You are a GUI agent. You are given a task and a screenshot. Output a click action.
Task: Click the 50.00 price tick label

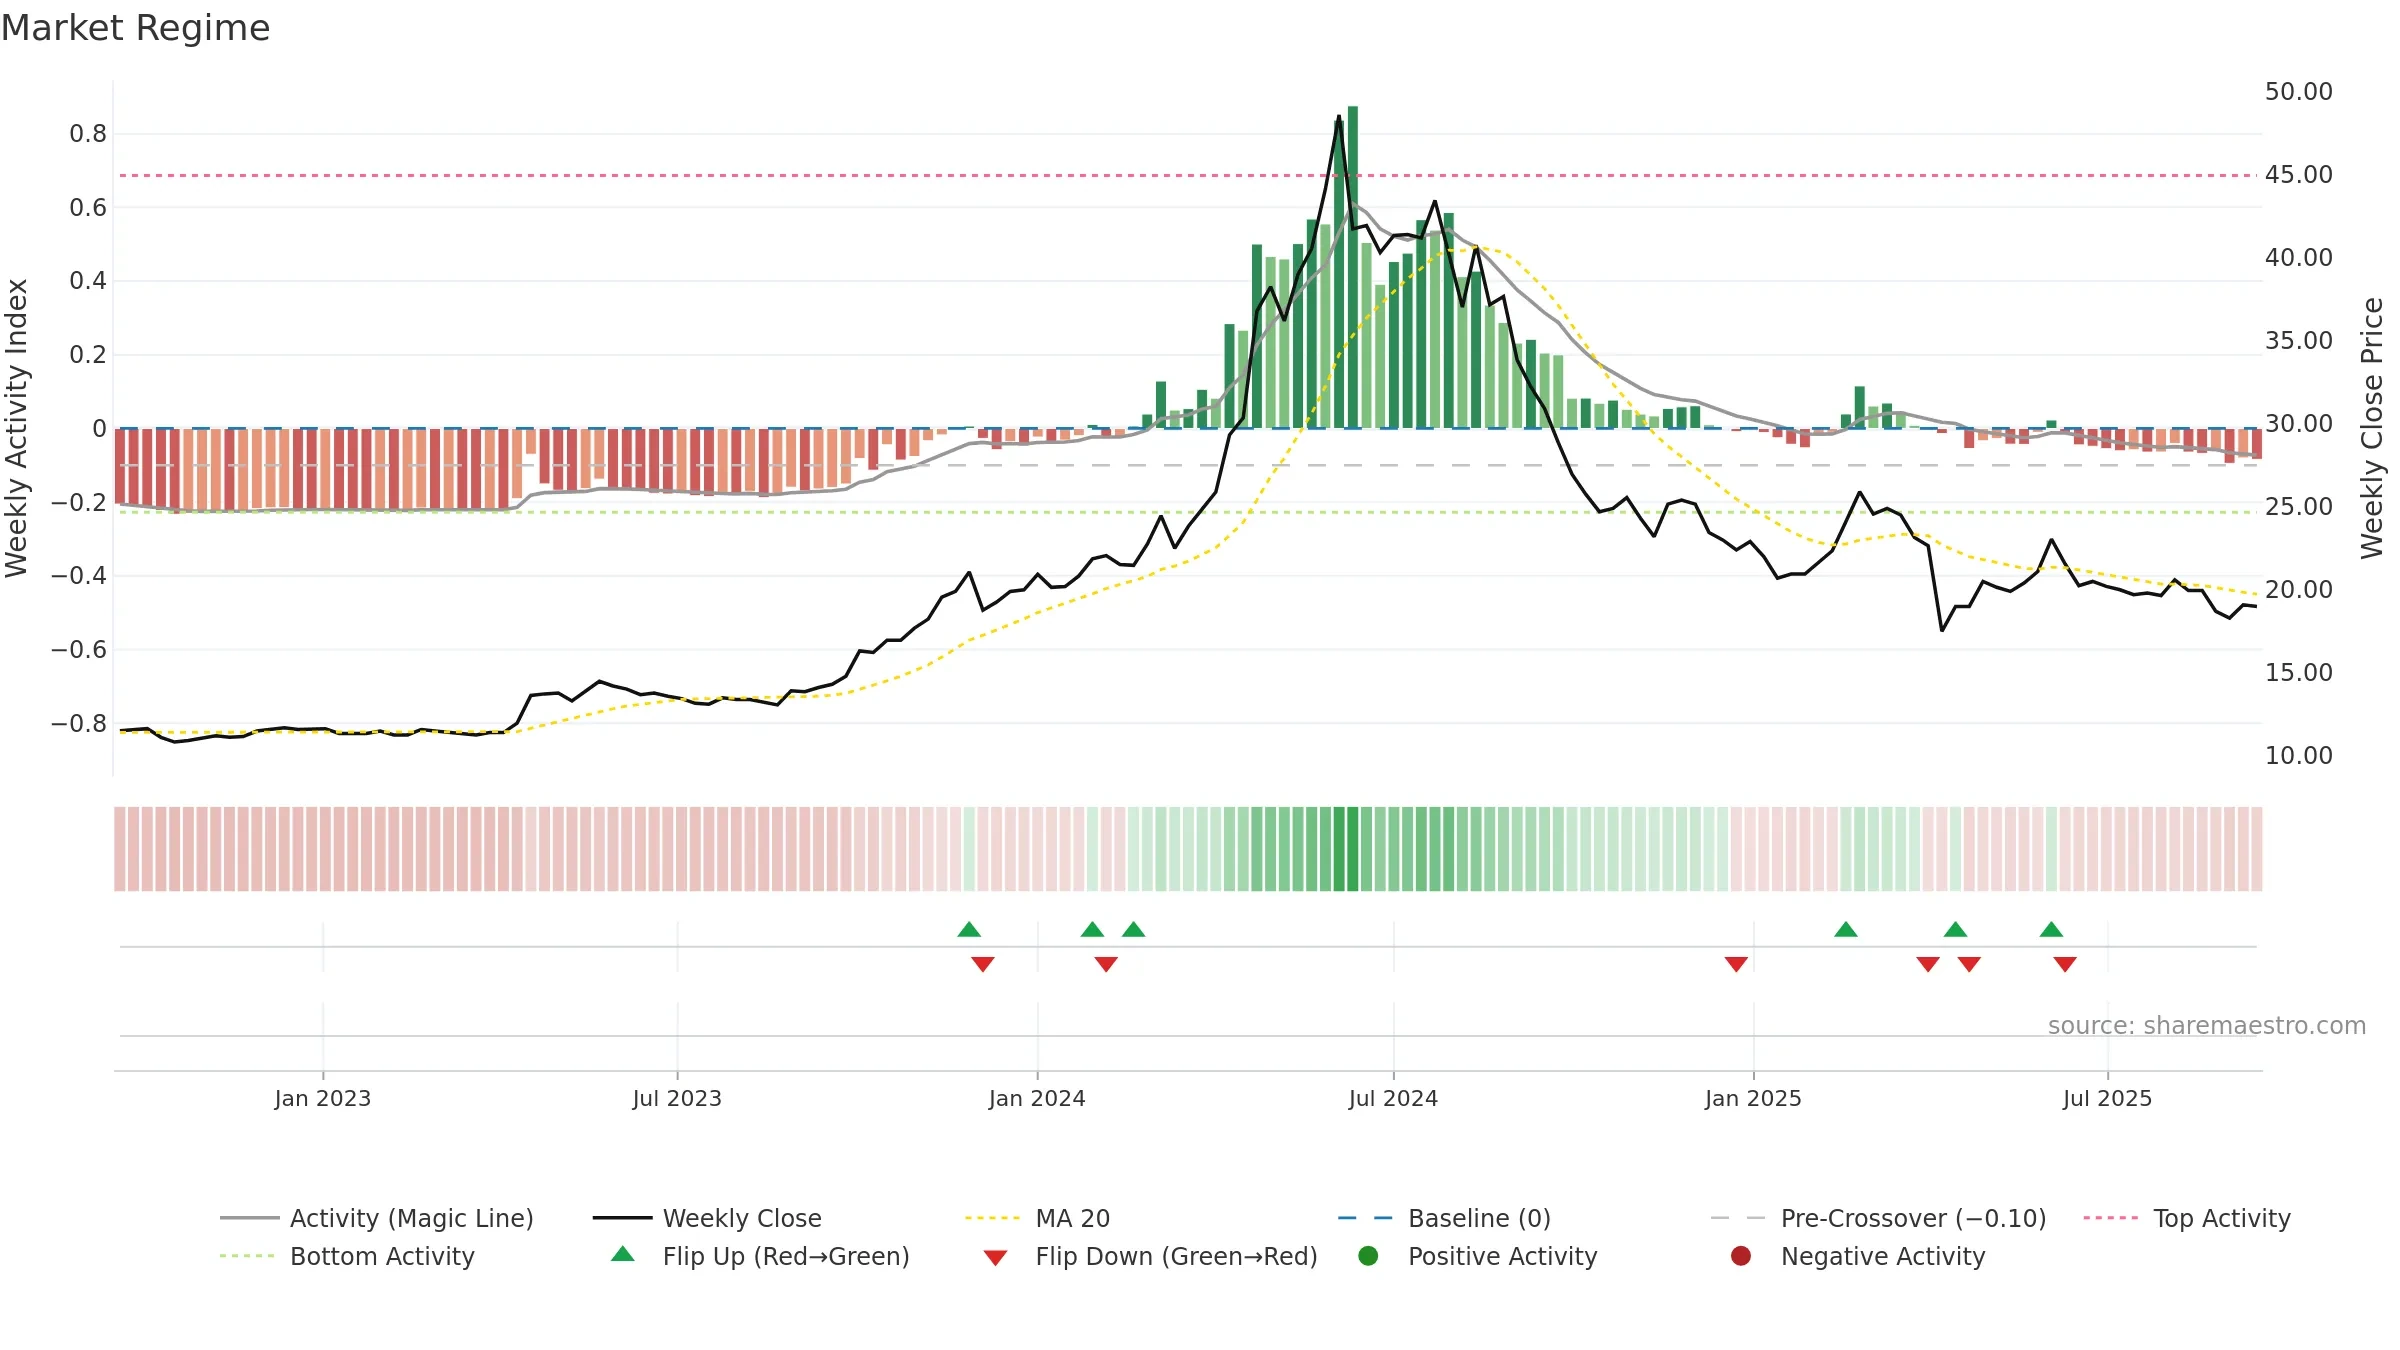(x=2299, y=91)
